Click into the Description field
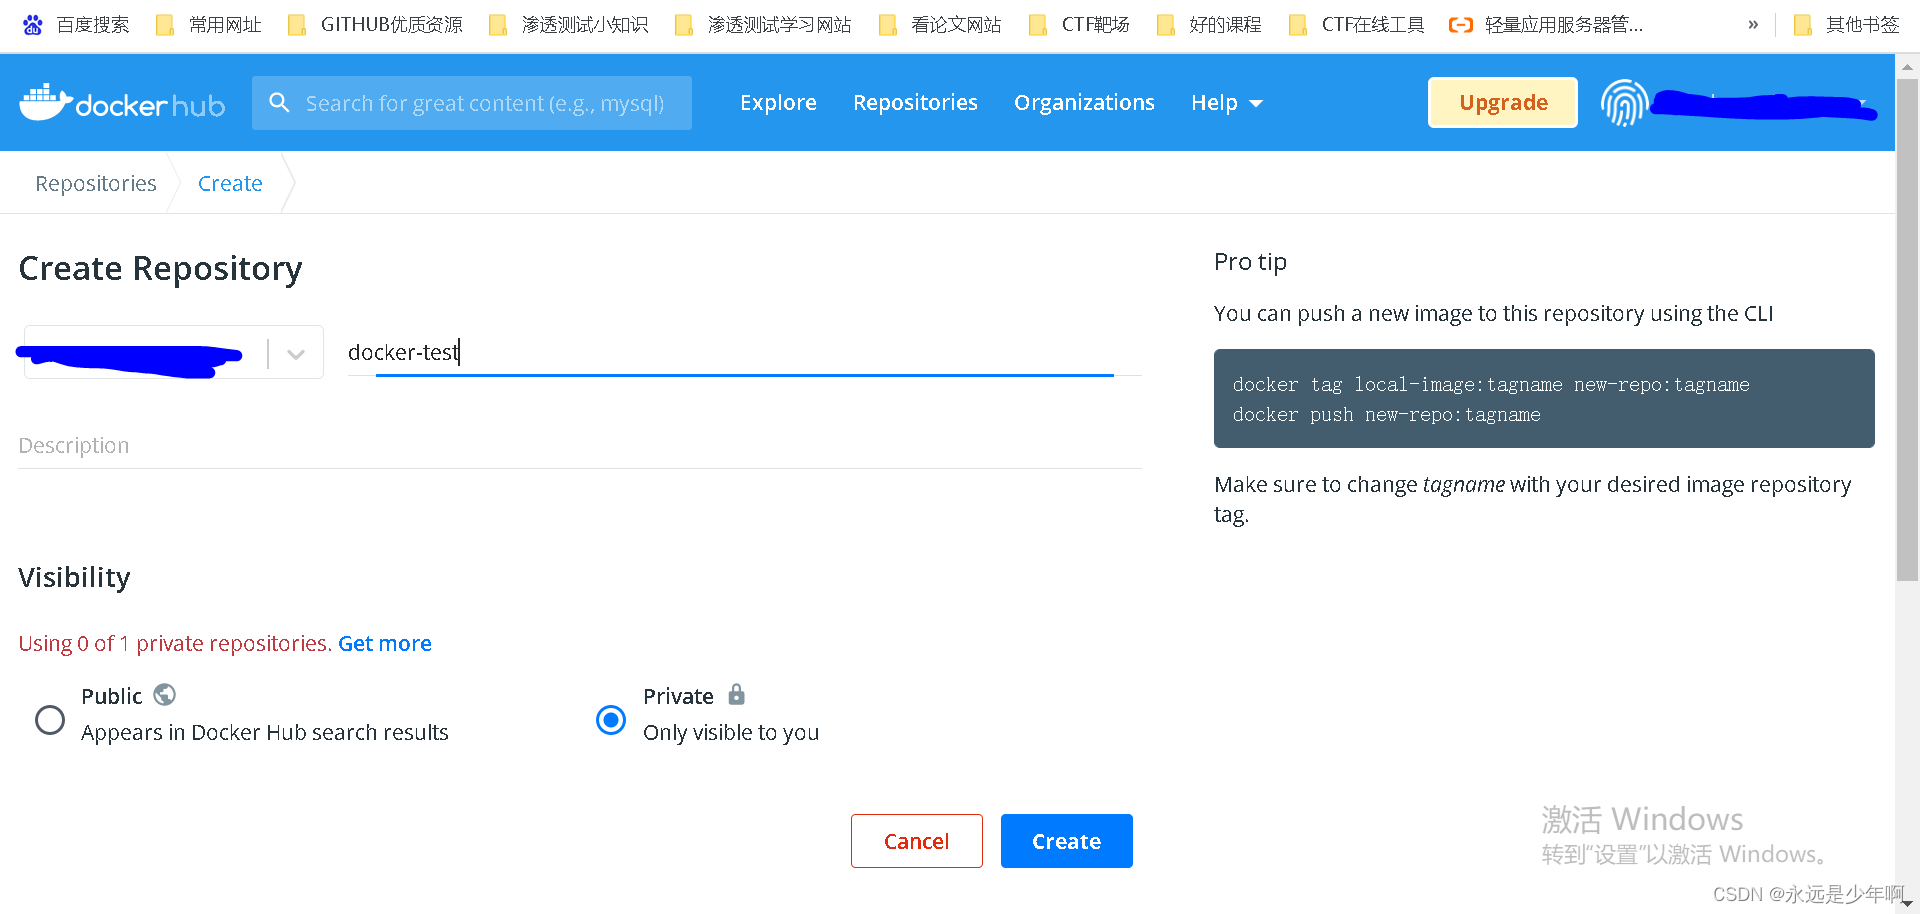 (x=580, y=446)
